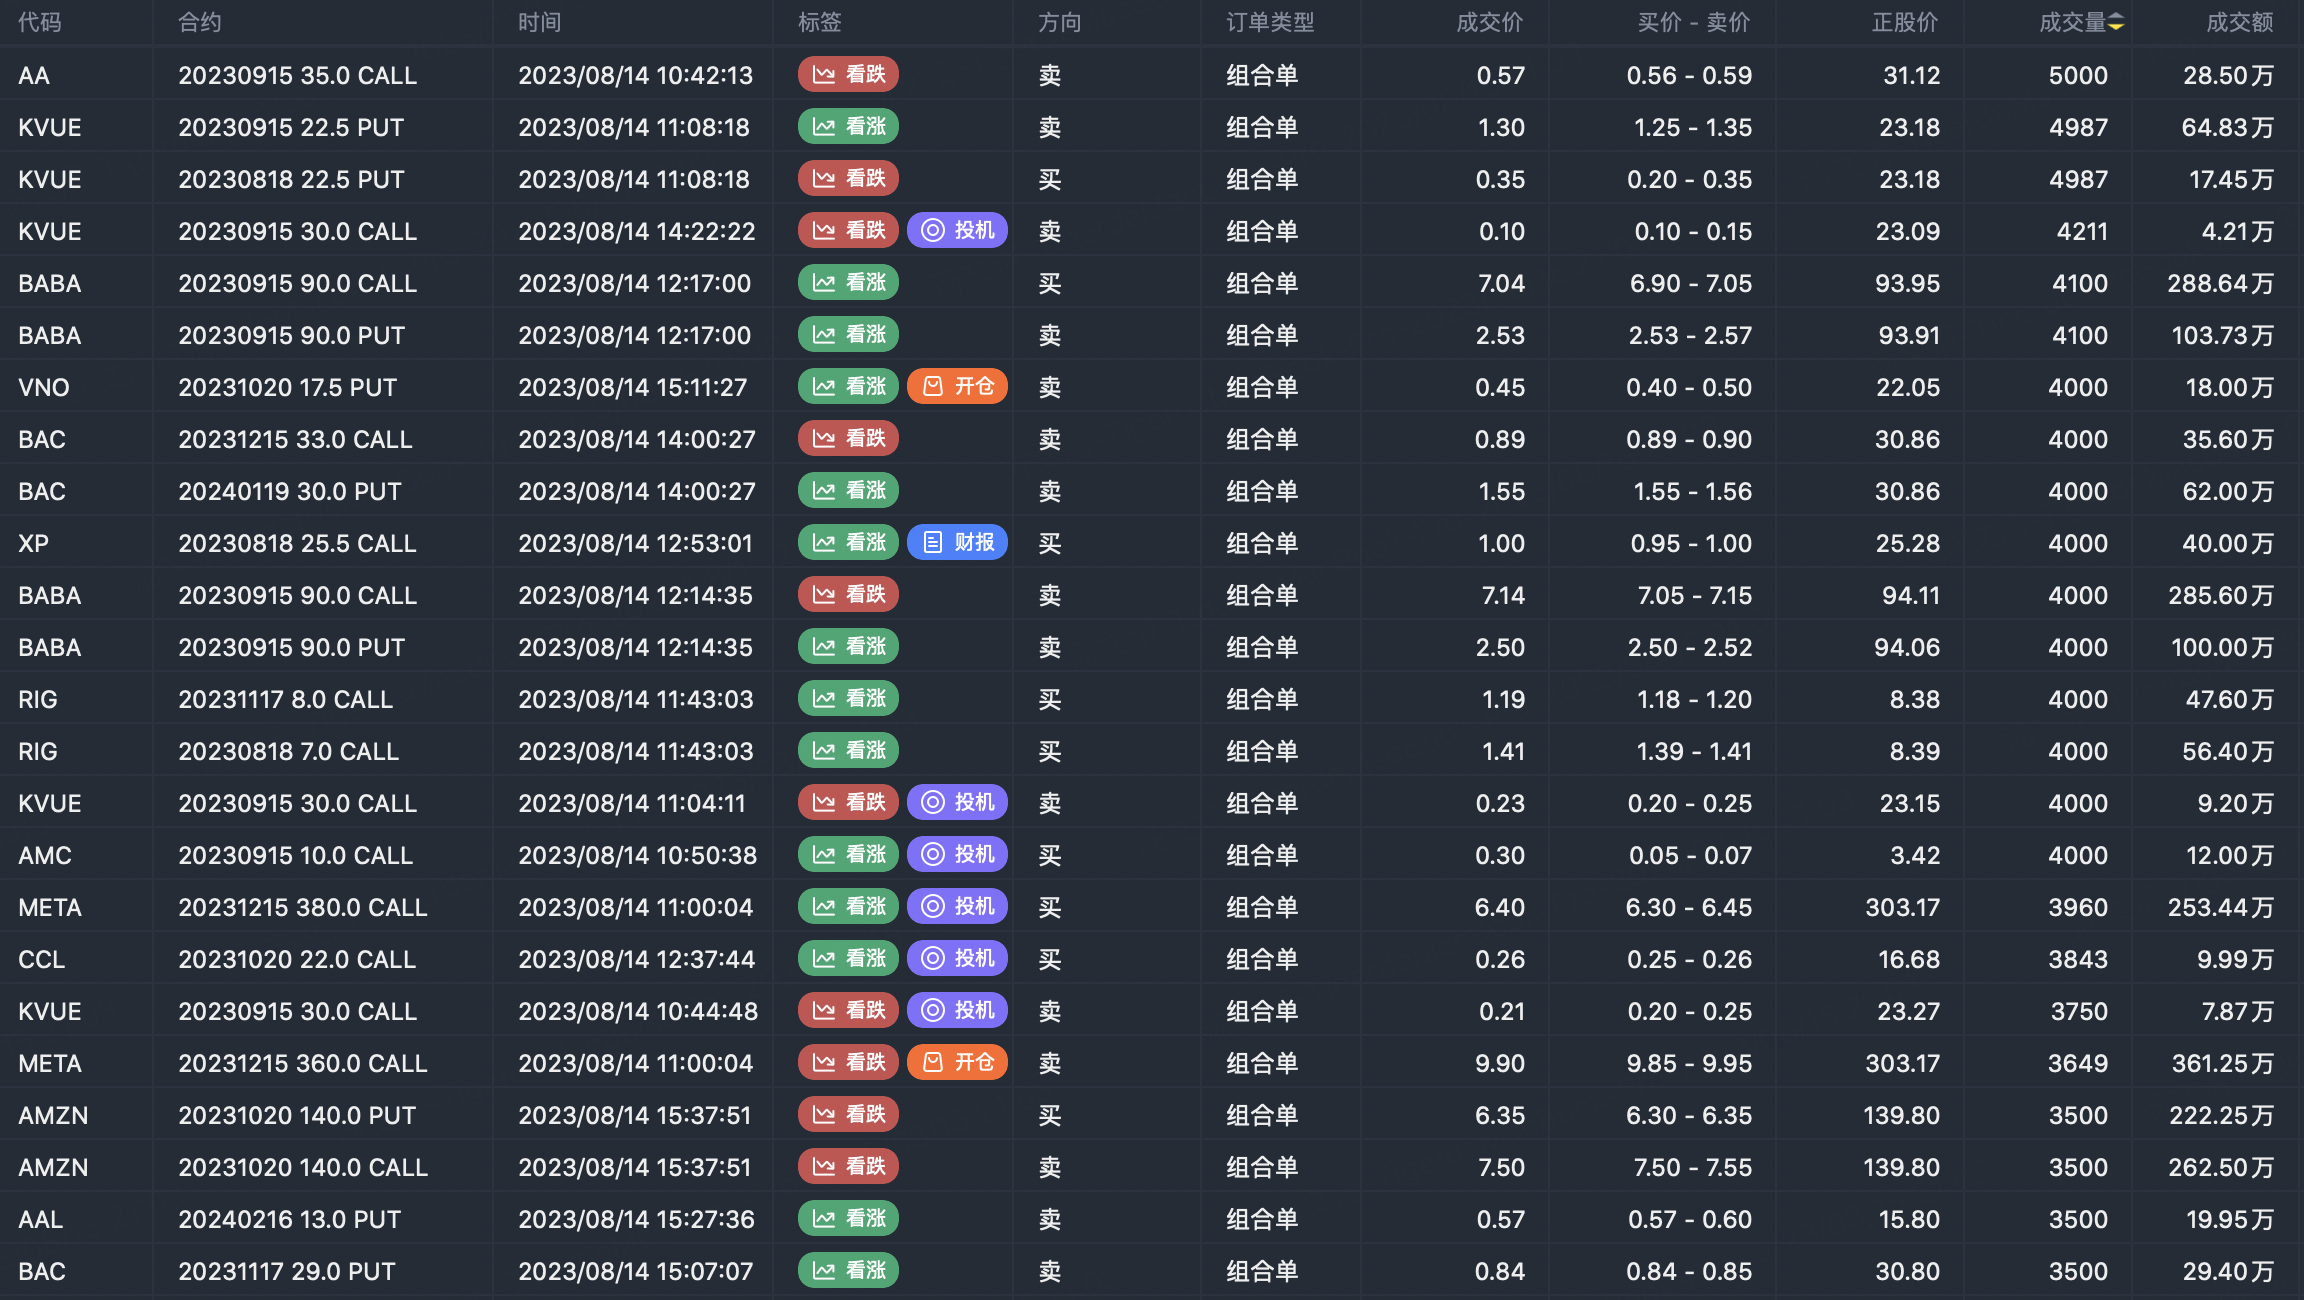Open the VNO ticker symbol
The image size is (2304, 1300).
click(x=44, y=388)
